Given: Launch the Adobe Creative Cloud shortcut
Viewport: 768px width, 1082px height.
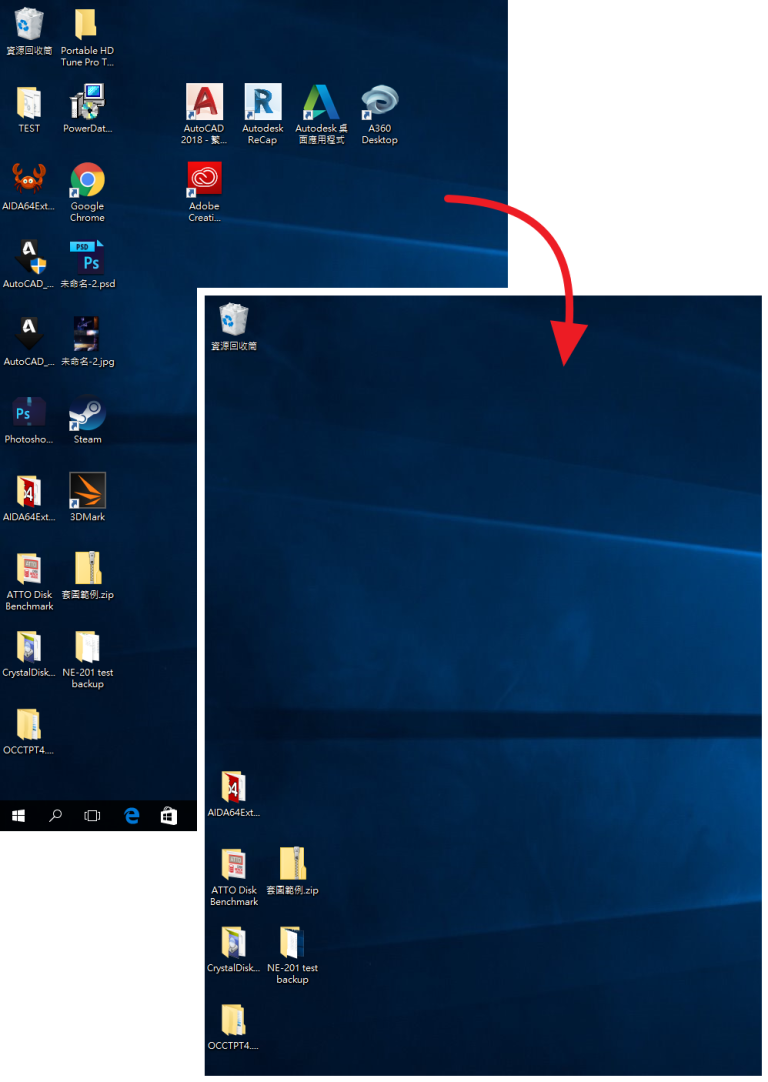Looking at the screenshot, I should click(x=204, y=180).
